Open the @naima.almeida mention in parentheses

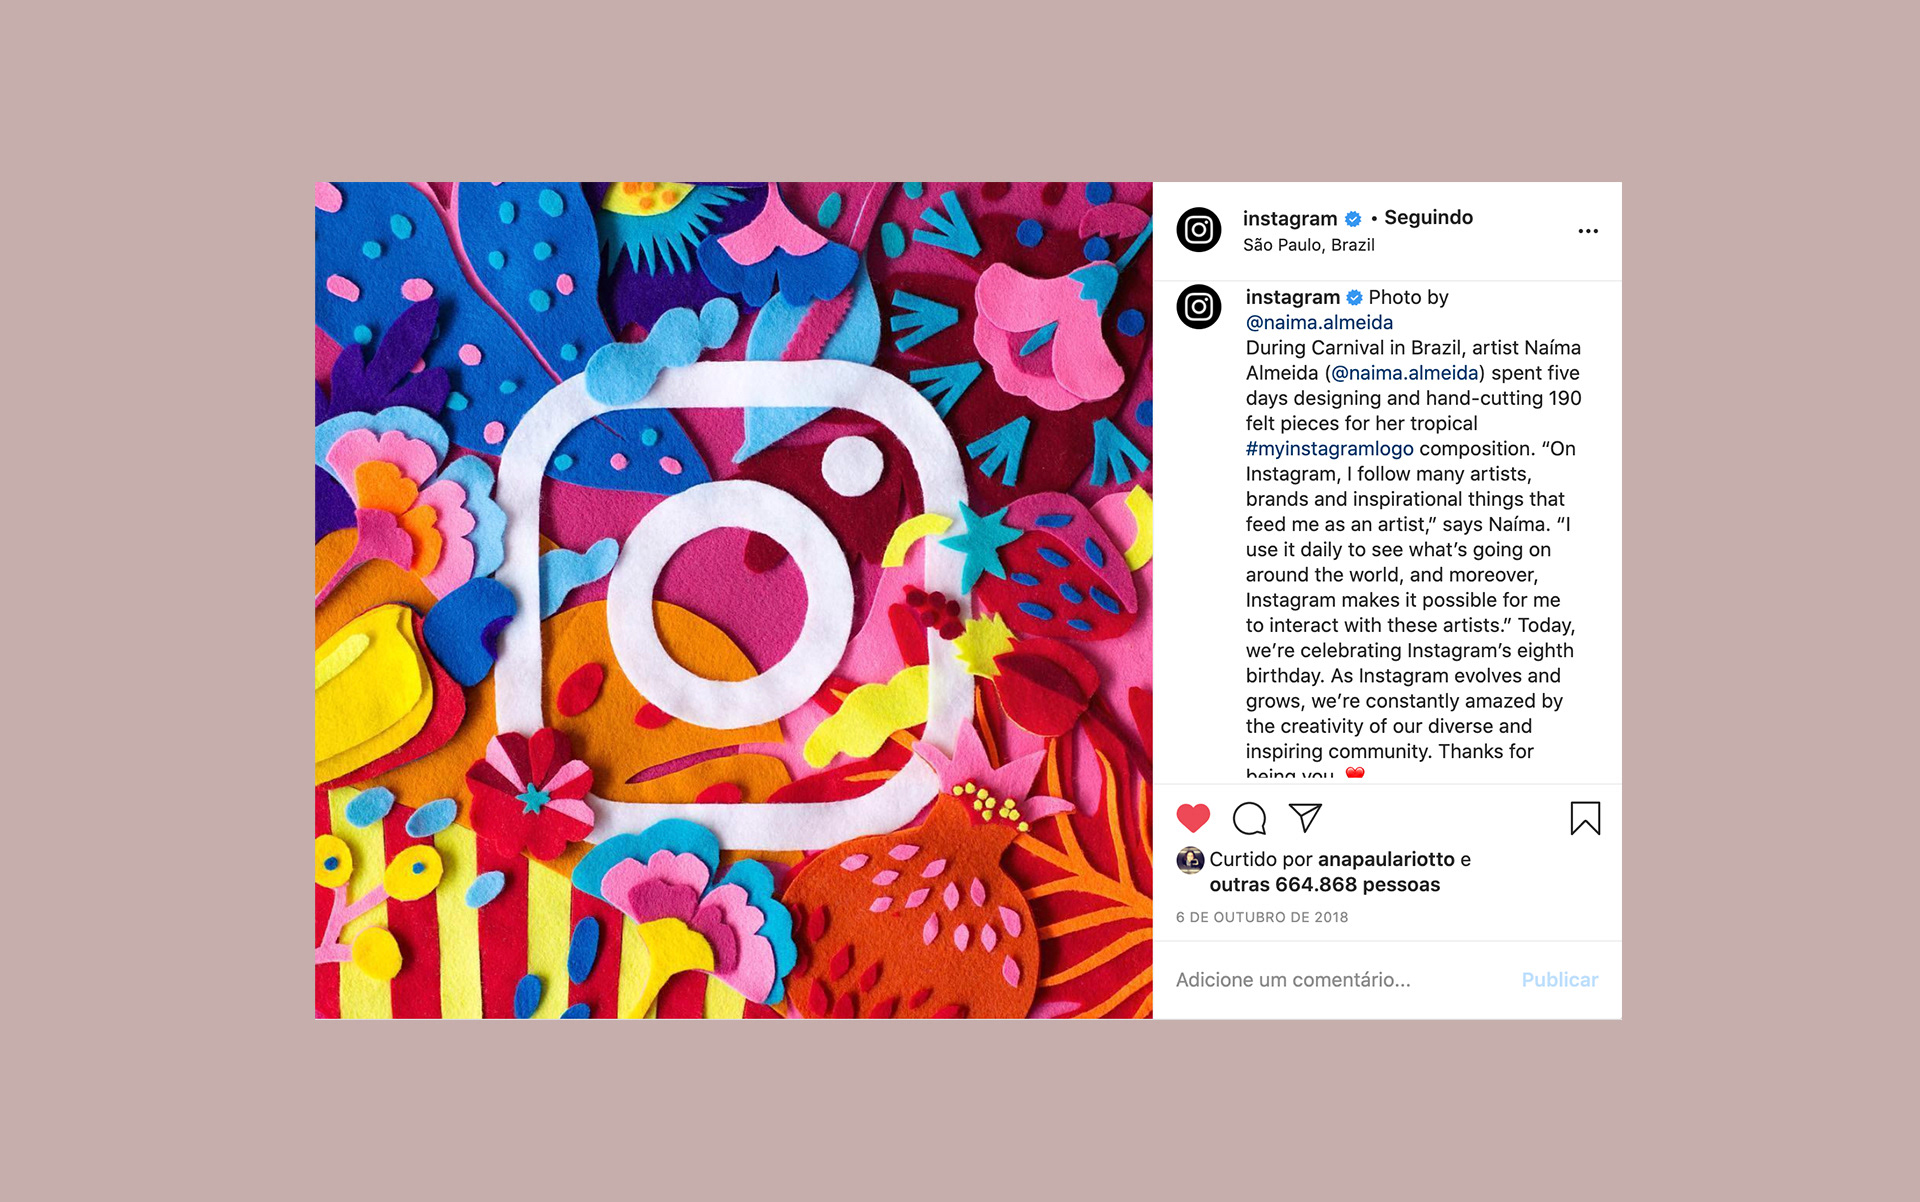point(1405,373)
